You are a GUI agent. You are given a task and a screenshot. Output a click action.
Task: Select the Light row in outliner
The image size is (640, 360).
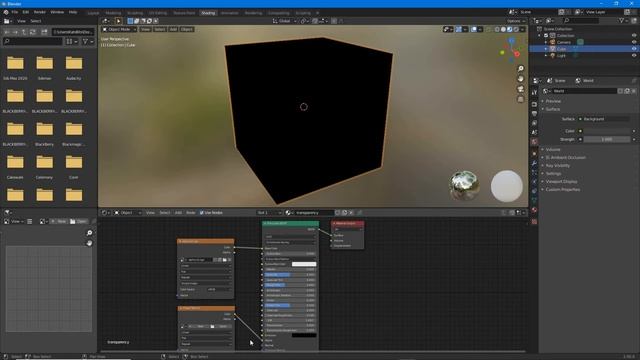(x=584, y=56)
